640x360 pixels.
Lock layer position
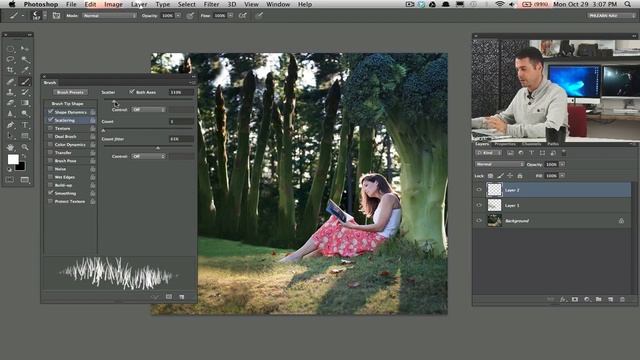tap(510, 176)
